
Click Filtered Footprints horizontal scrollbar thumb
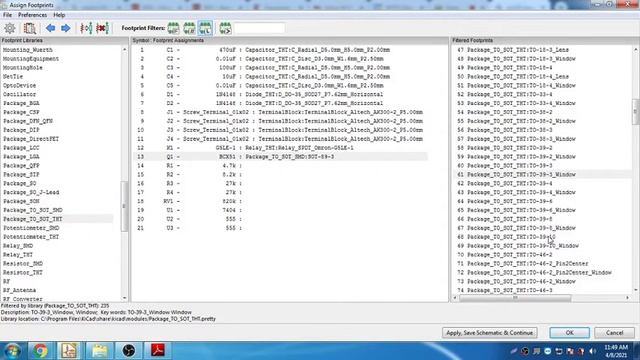pos(515,298)
